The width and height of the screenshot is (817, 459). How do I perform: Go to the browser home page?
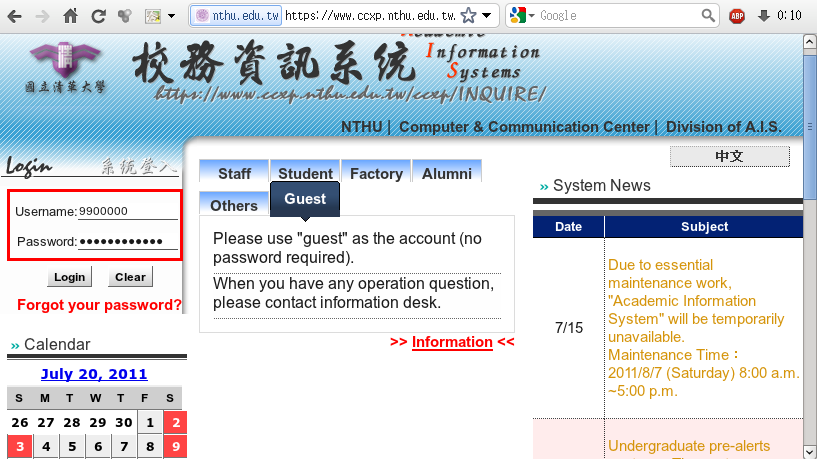[x=70, y=16]
